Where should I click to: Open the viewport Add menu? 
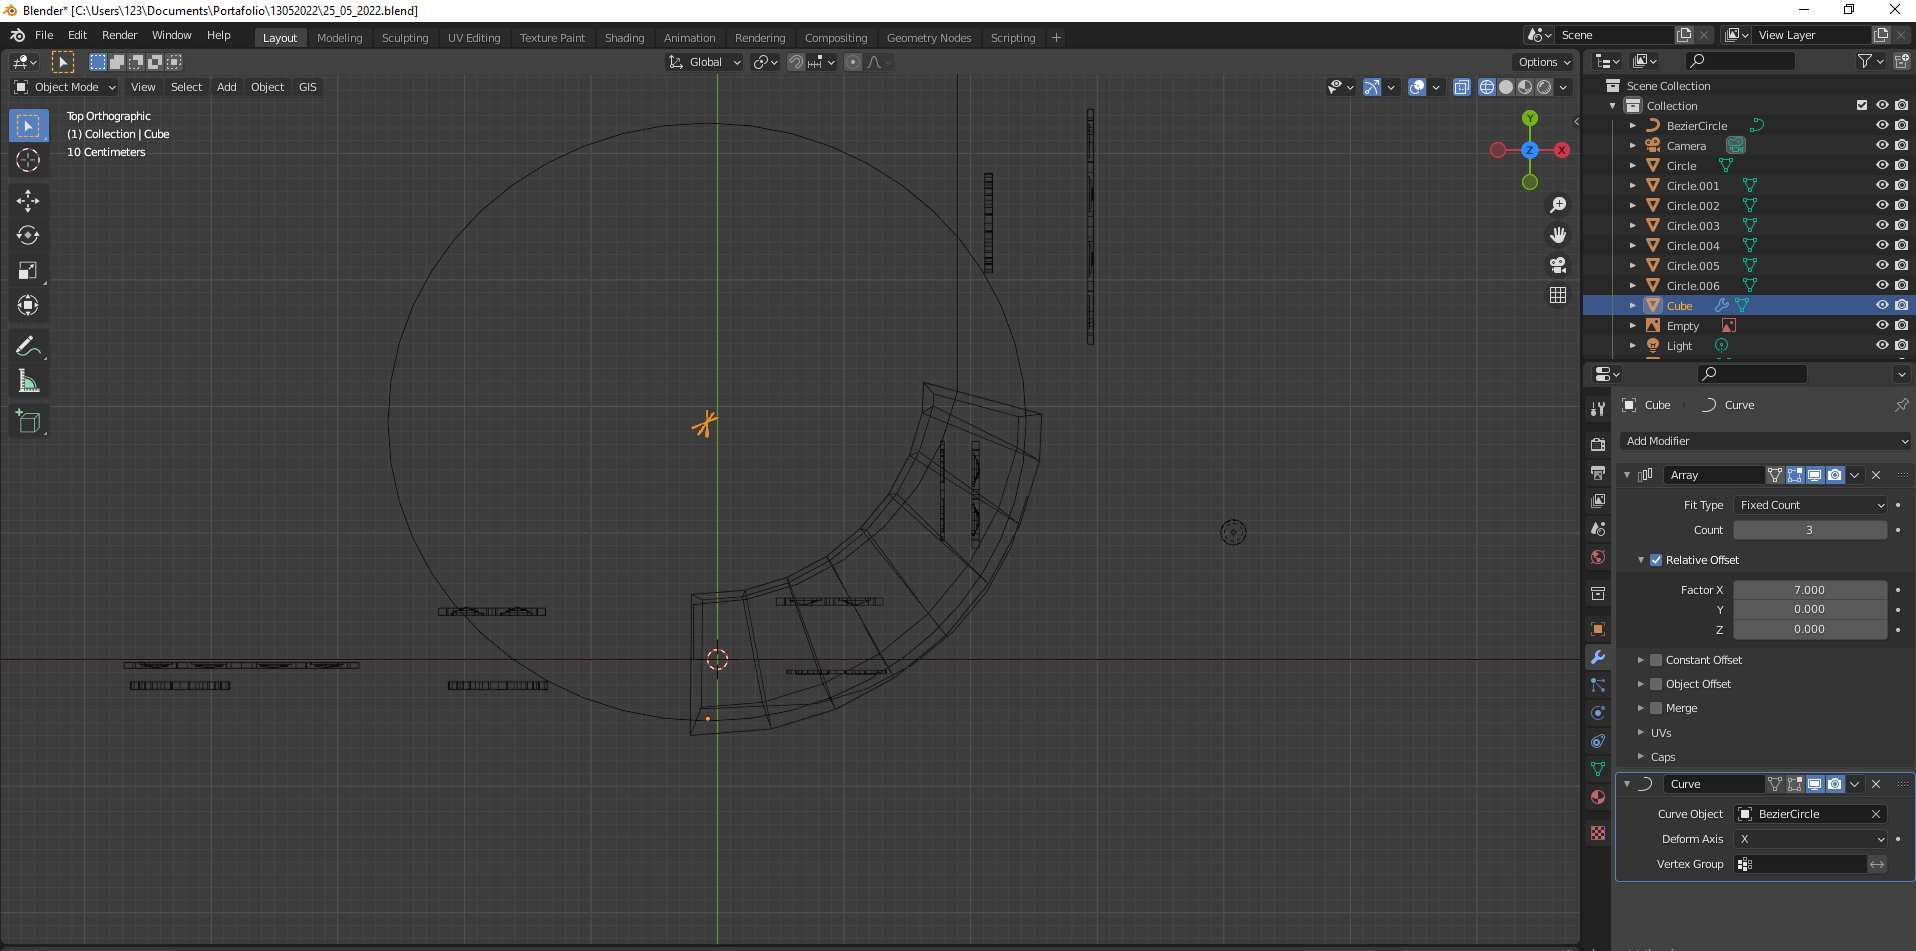pos(227,87)
